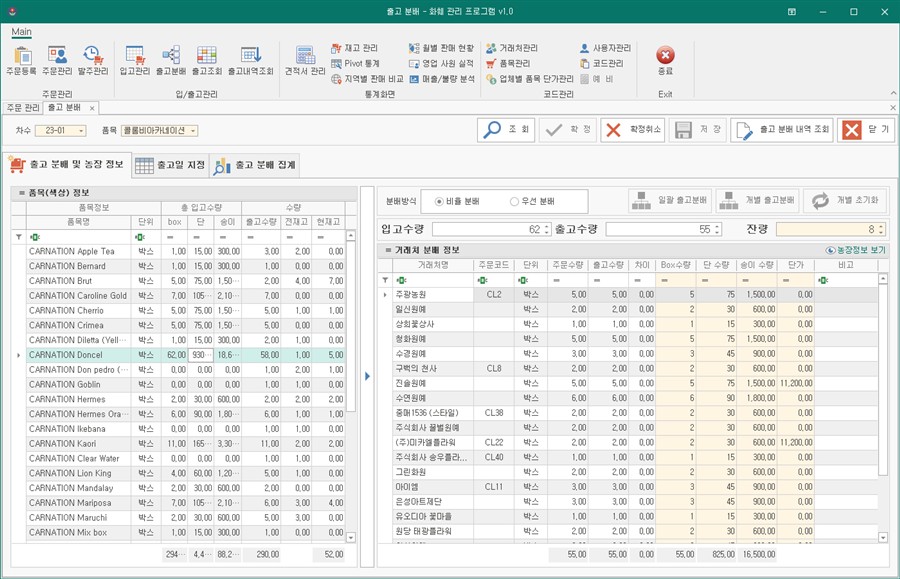Click the CL38 order code cell

(x=494, y=413)
